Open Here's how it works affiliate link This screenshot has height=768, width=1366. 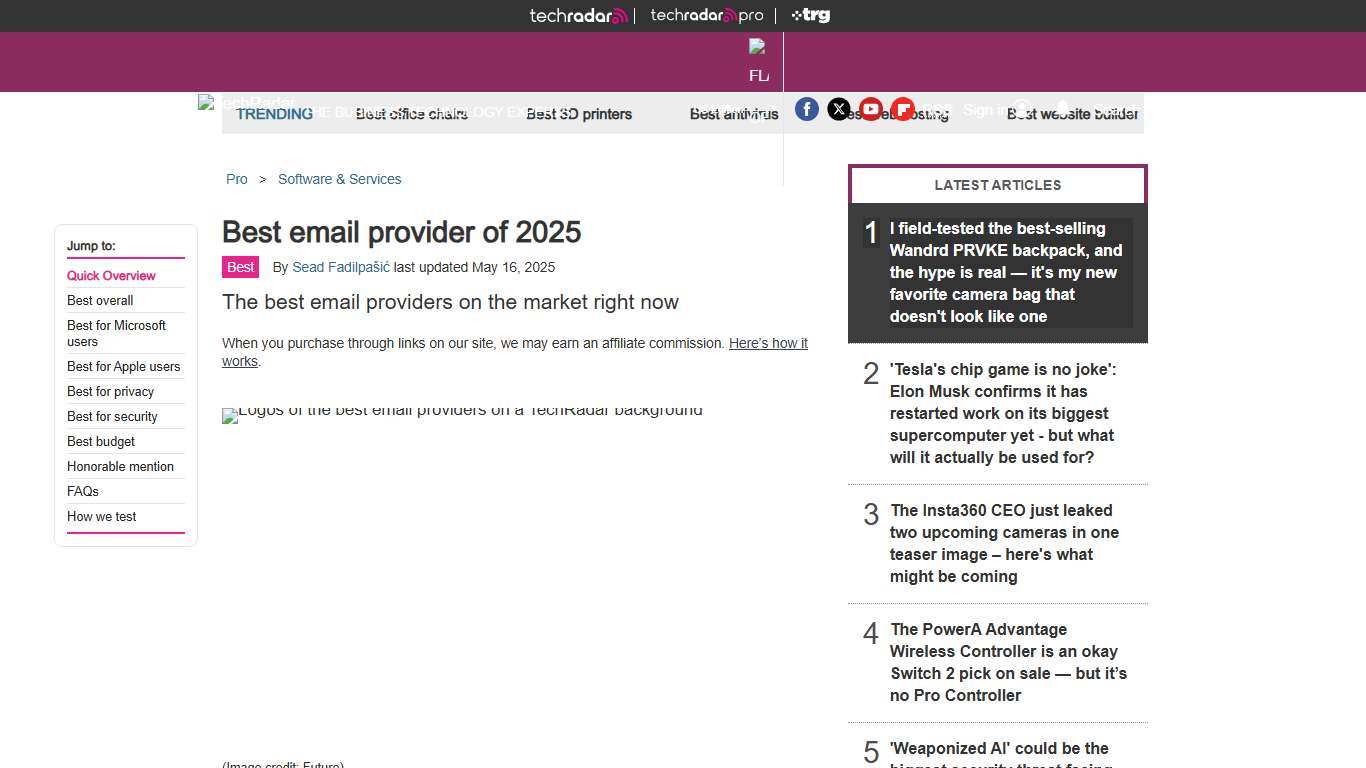pyautogui.click(x=768, y=343)
